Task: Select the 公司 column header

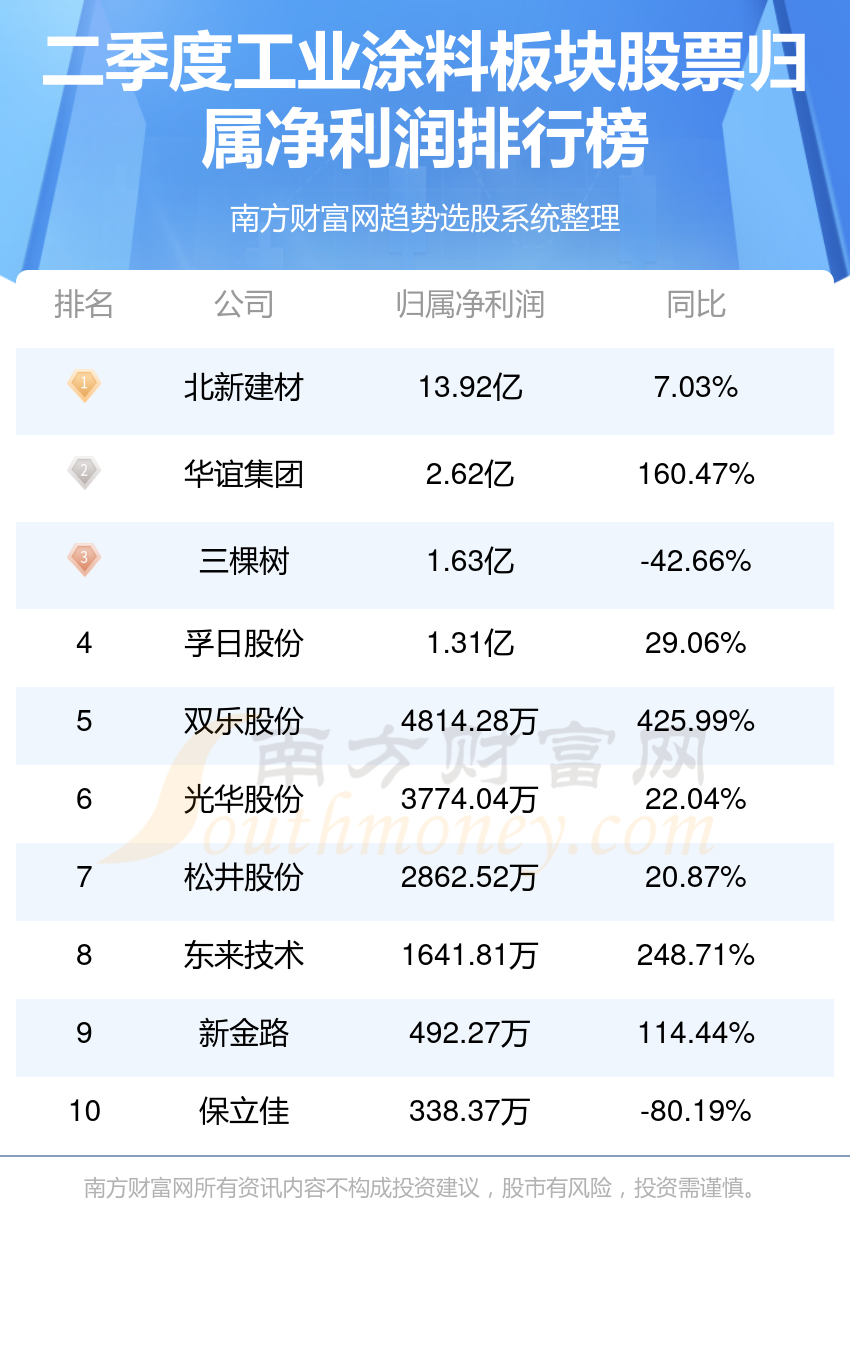Action: (243, 304)
